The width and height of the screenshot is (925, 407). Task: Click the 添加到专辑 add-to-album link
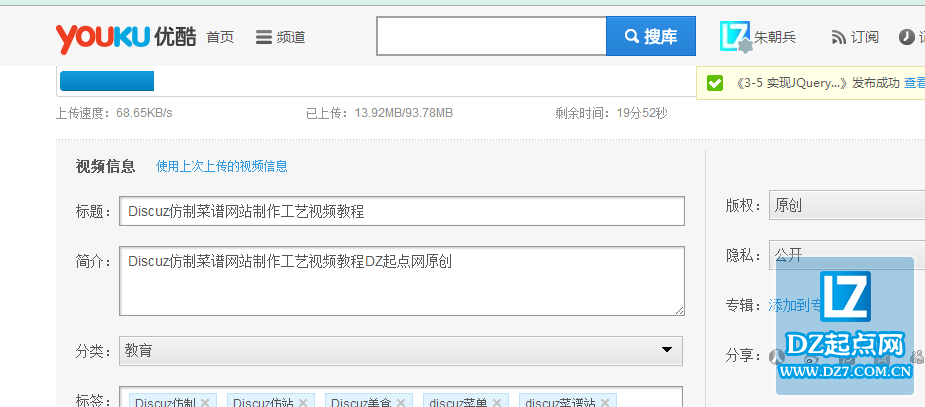coord(795,306)
